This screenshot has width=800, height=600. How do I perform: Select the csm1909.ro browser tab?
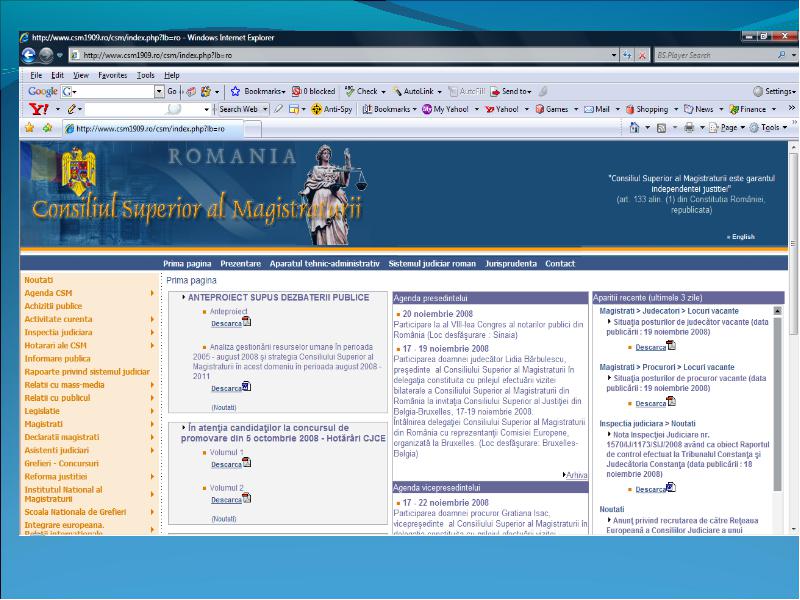tap(153, 129)
